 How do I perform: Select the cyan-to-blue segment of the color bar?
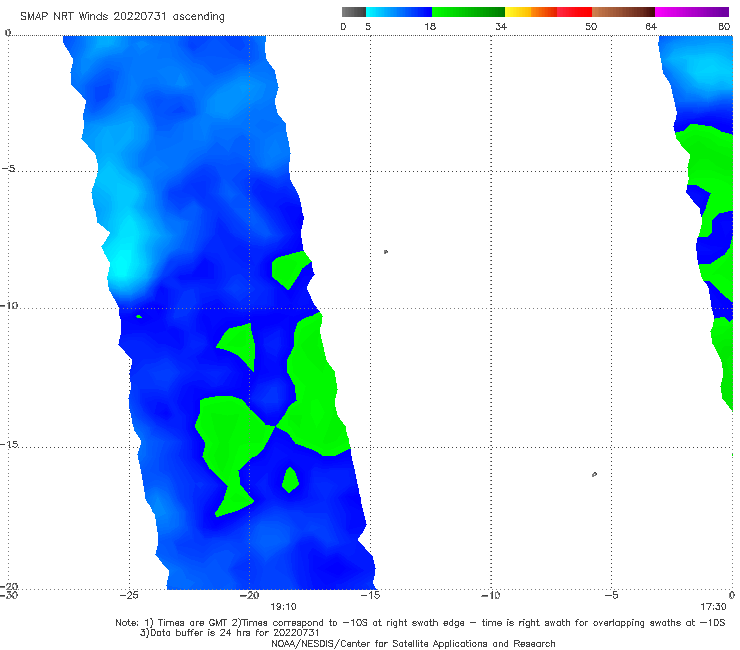point(399,12)
